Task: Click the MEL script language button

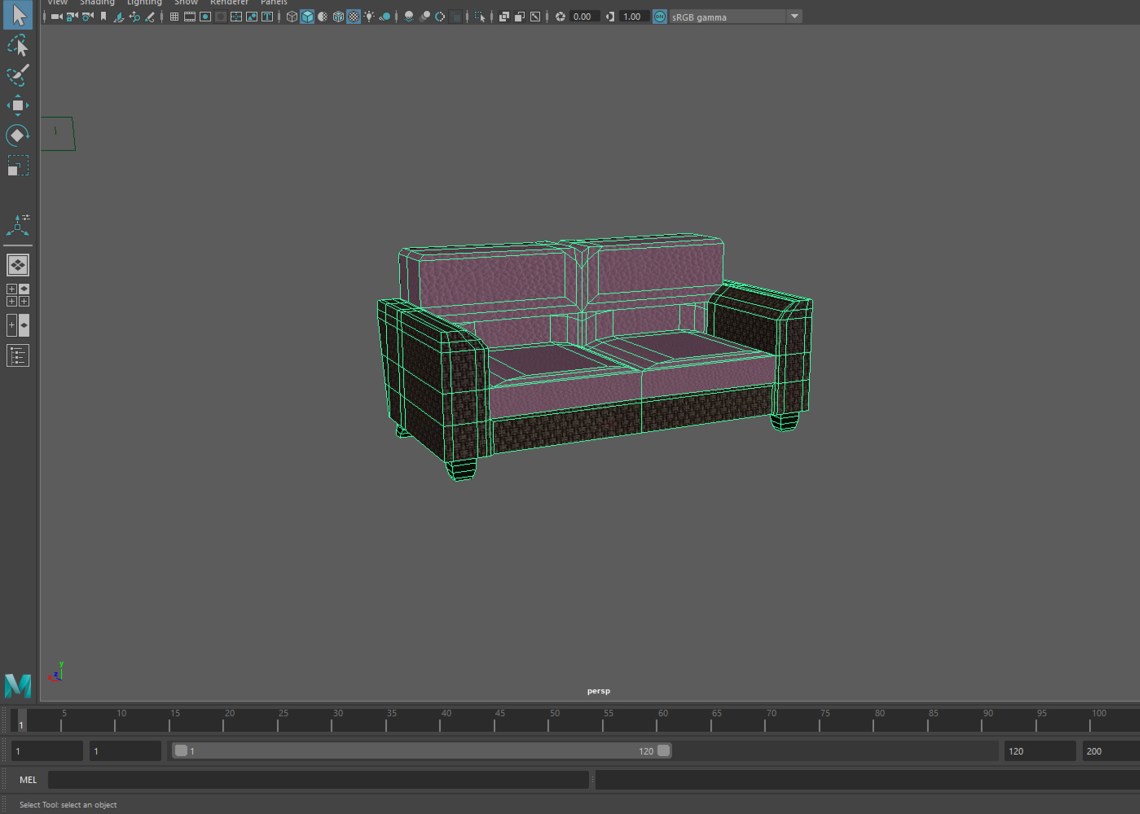Action: pyautogui.click(x=28, y=780)
